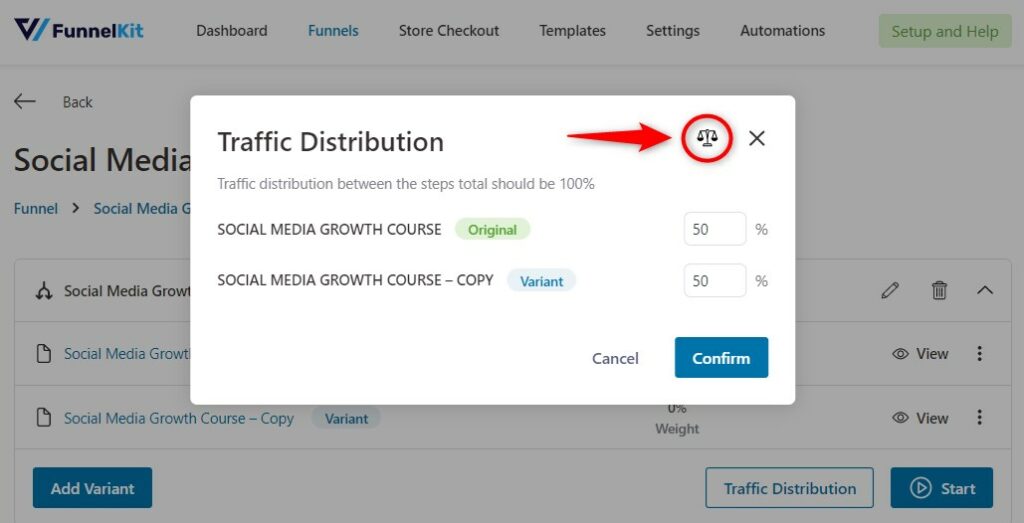
Task: Edit the Original percentage field
Action: [x=714, y=229]
